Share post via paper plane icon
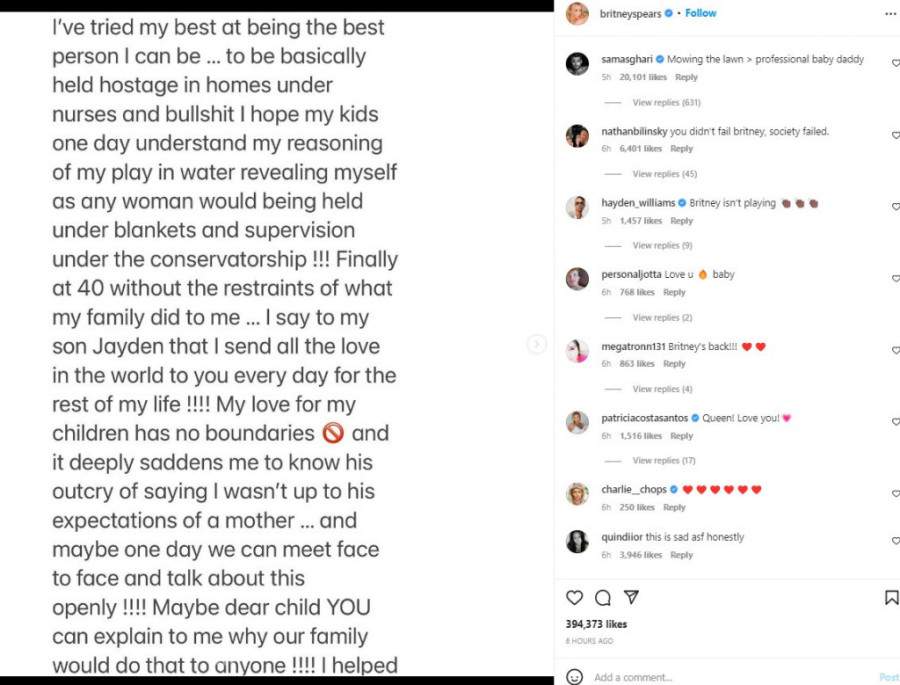This screenshot has width=900, height=685. click(631, 597)
